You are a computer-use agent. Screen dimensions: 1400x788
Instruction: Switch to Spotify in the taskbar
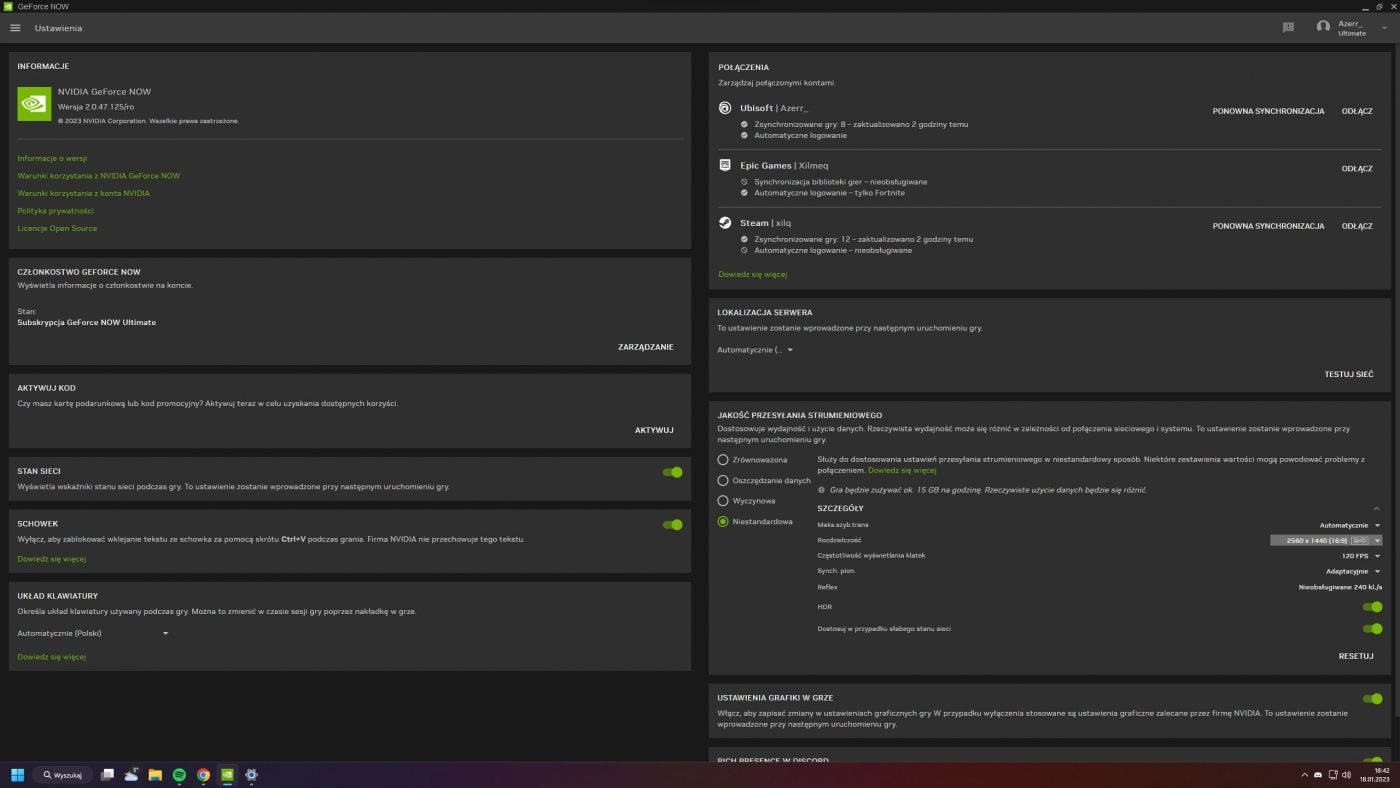tap(179, 775)
